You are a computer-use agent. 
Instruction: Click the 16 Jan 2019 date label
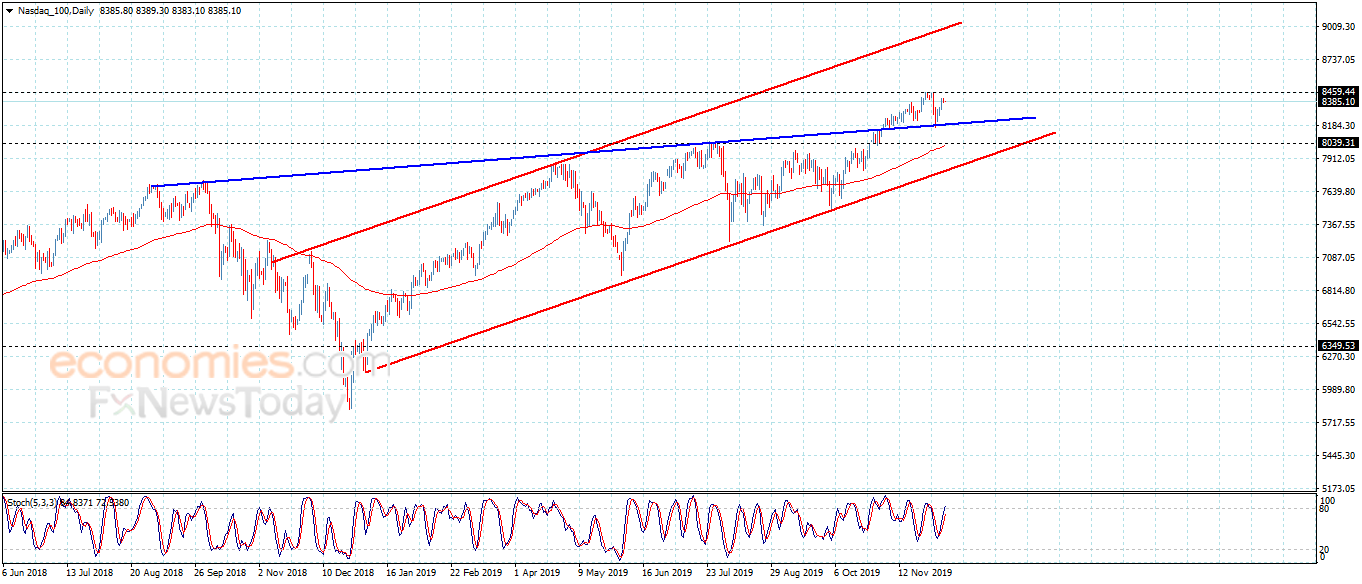tap(411, 573)
